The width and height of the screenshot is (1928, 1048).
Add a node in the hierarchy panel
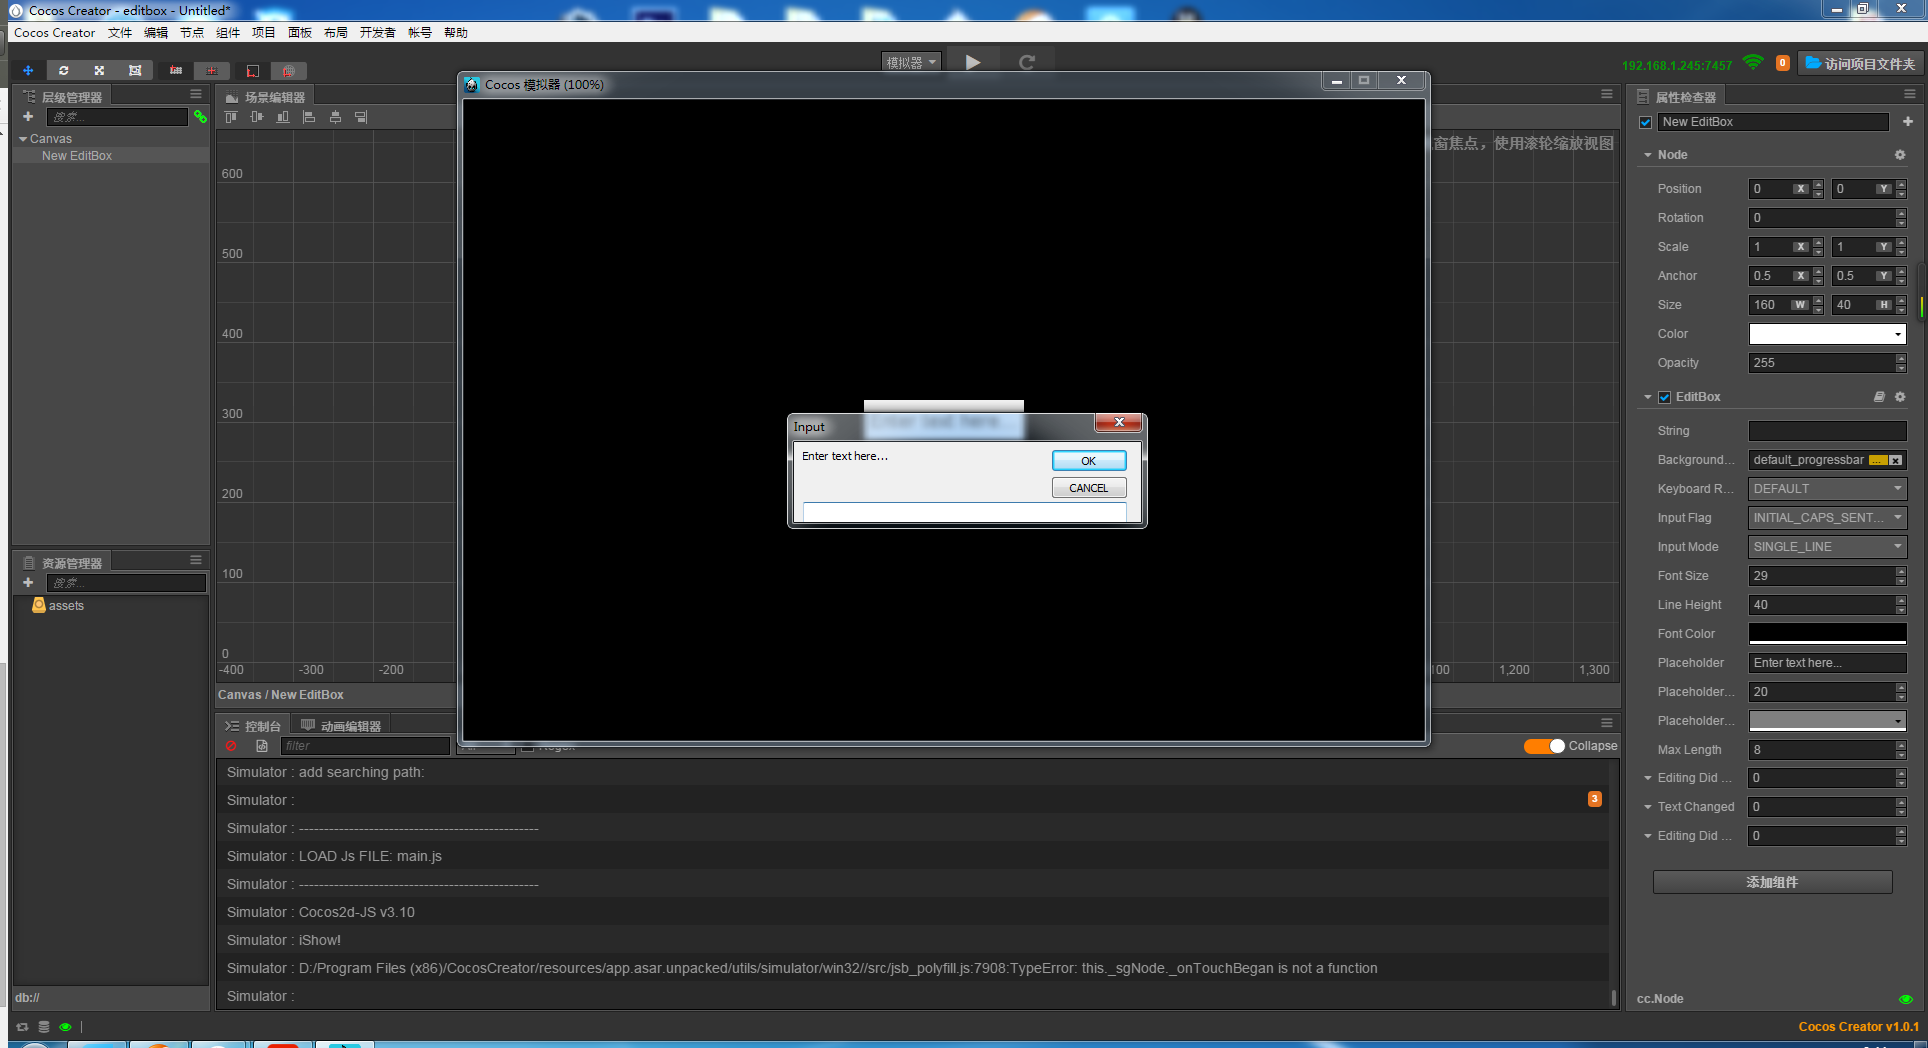pos(28,117)
